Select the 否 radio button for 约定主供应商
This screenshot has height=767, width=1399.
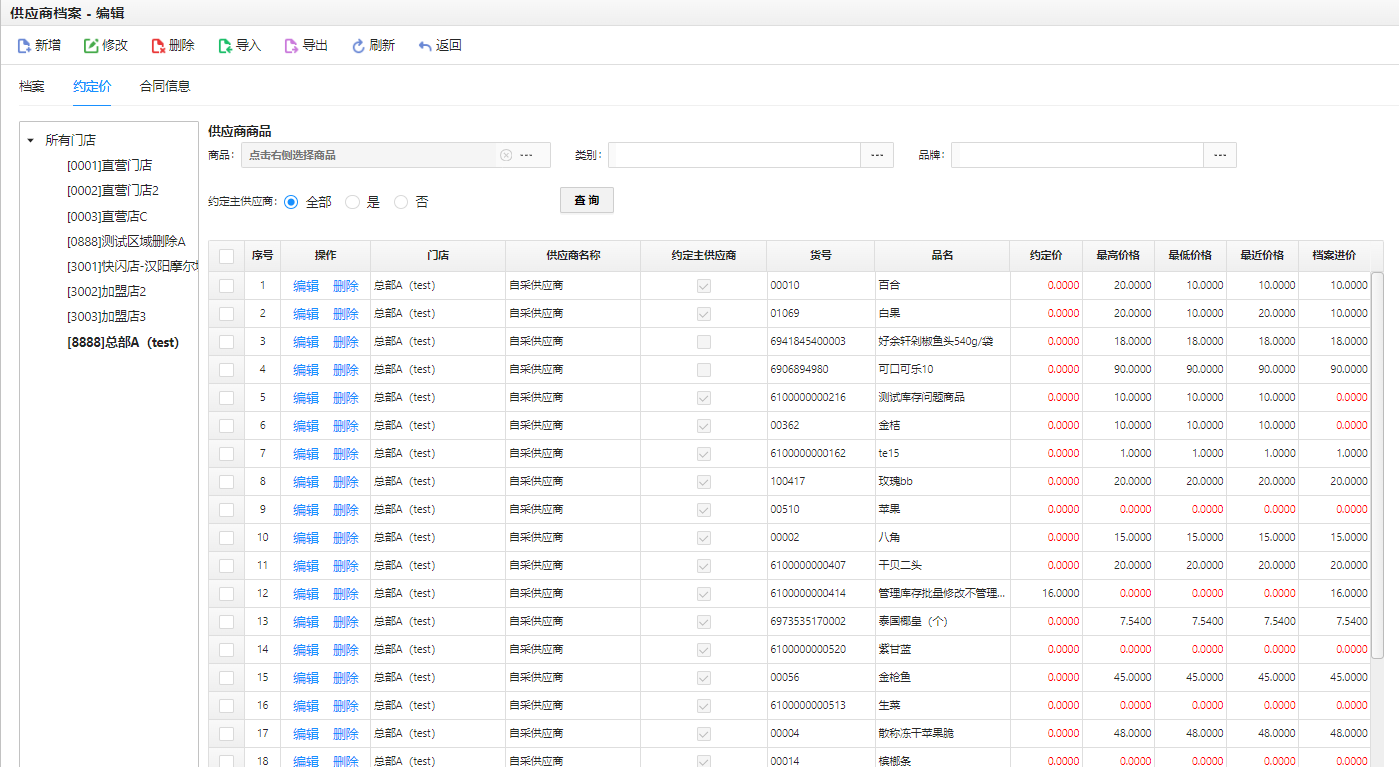click(x=401, y=202)
